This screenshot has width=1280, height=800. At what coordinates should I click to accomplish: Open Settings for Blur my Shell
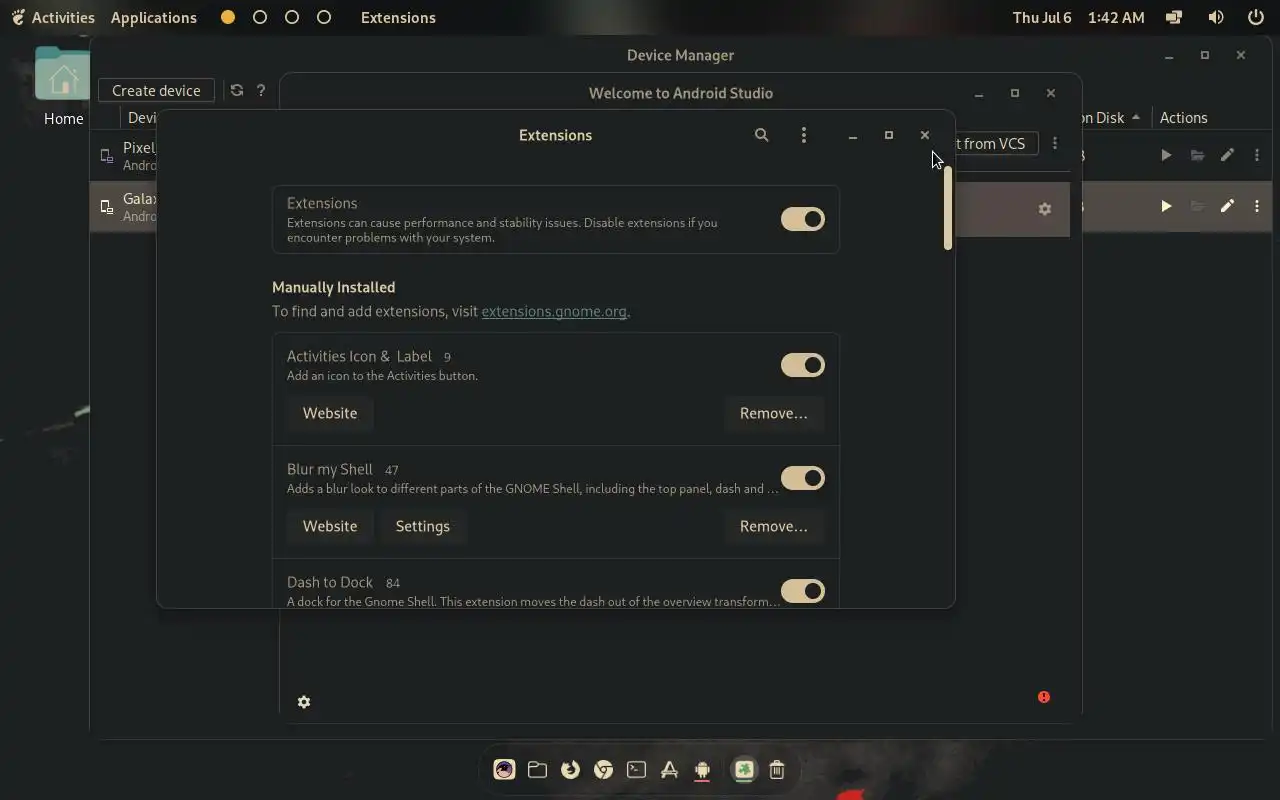(x=423, y=526)
